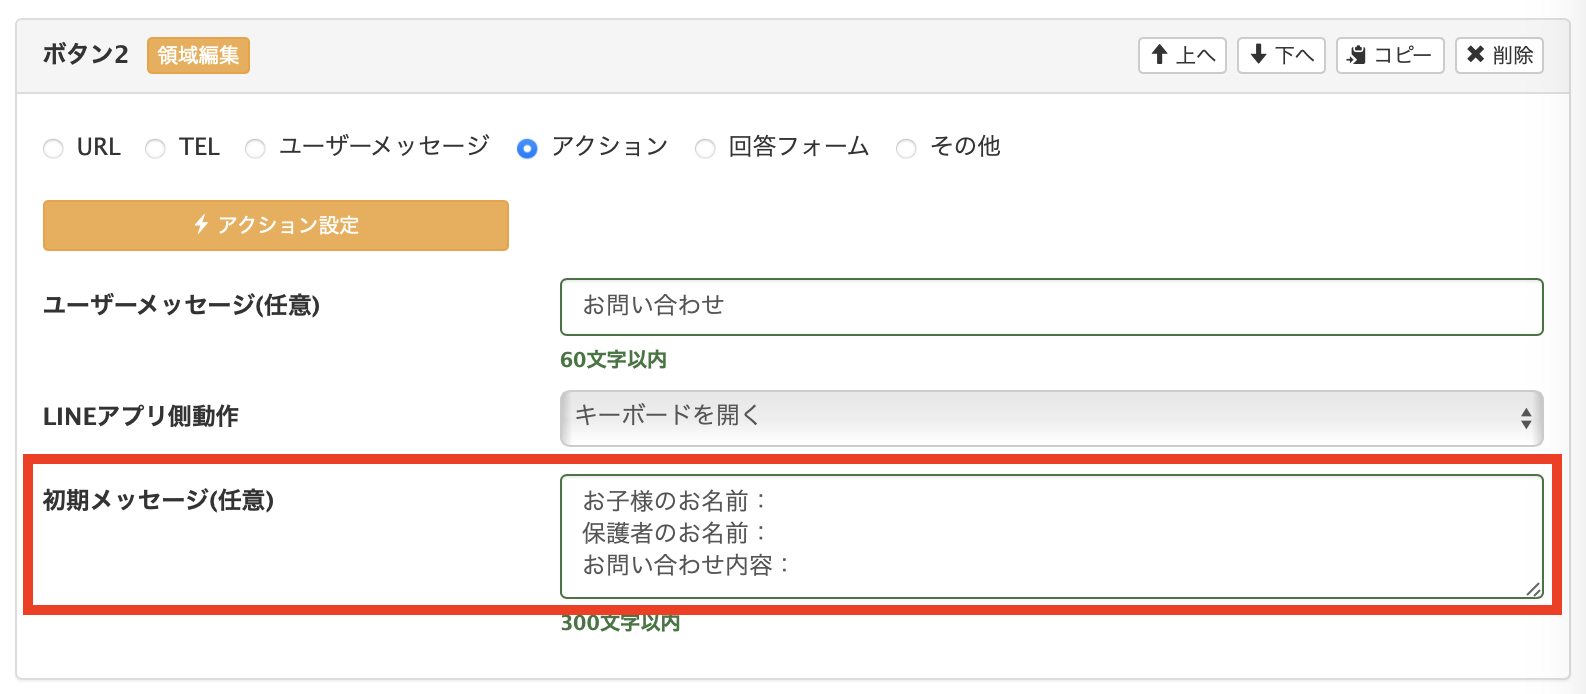The width and height of the screenshot is (1586, 694).
Task: Open the LINEアプリ側動作 dropdown
Action: click(1050, 418)
